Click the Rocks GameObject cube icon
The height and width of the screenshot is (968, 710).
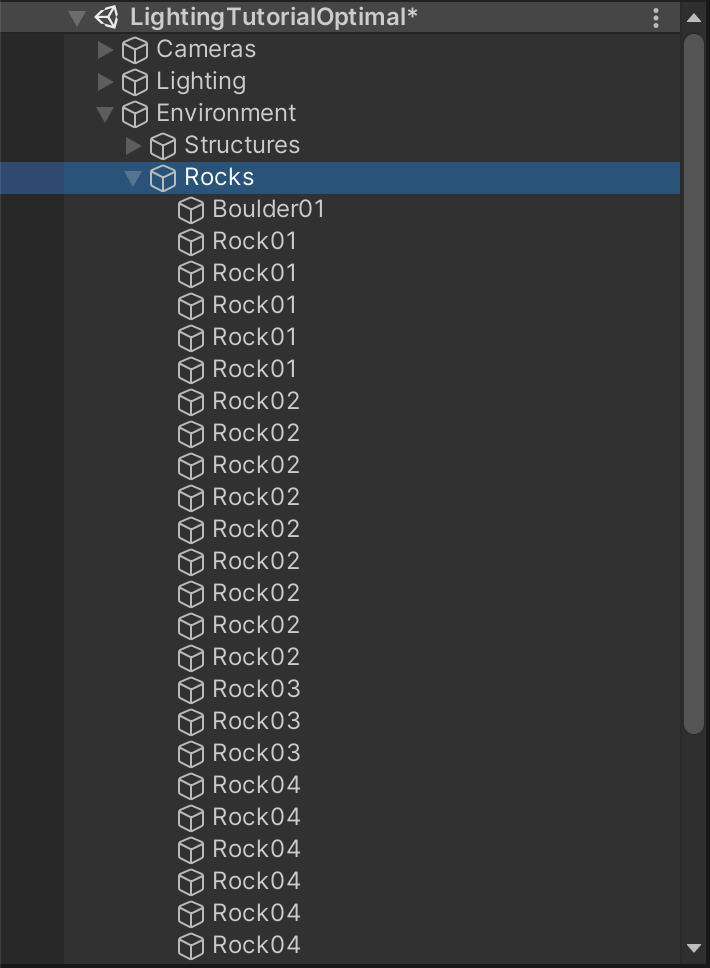click(163, 178)
